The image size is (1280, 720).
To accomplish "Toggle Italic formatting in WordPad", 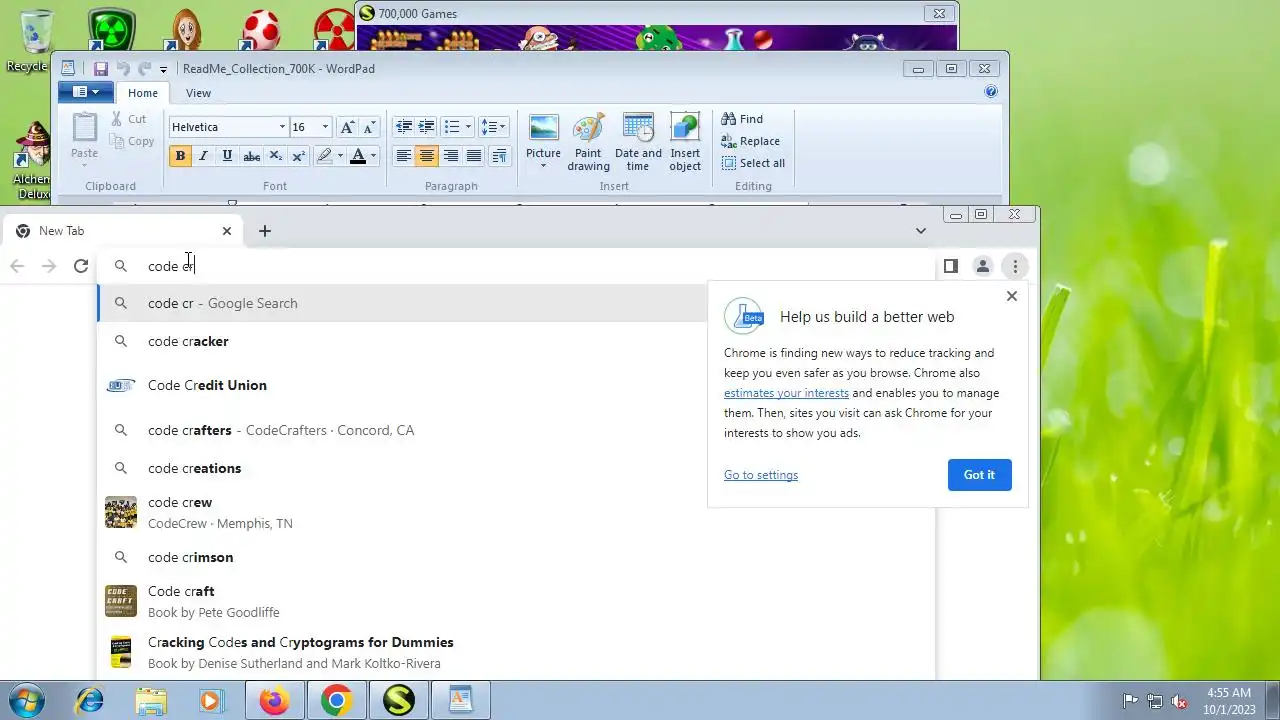I will coord(203,156).
